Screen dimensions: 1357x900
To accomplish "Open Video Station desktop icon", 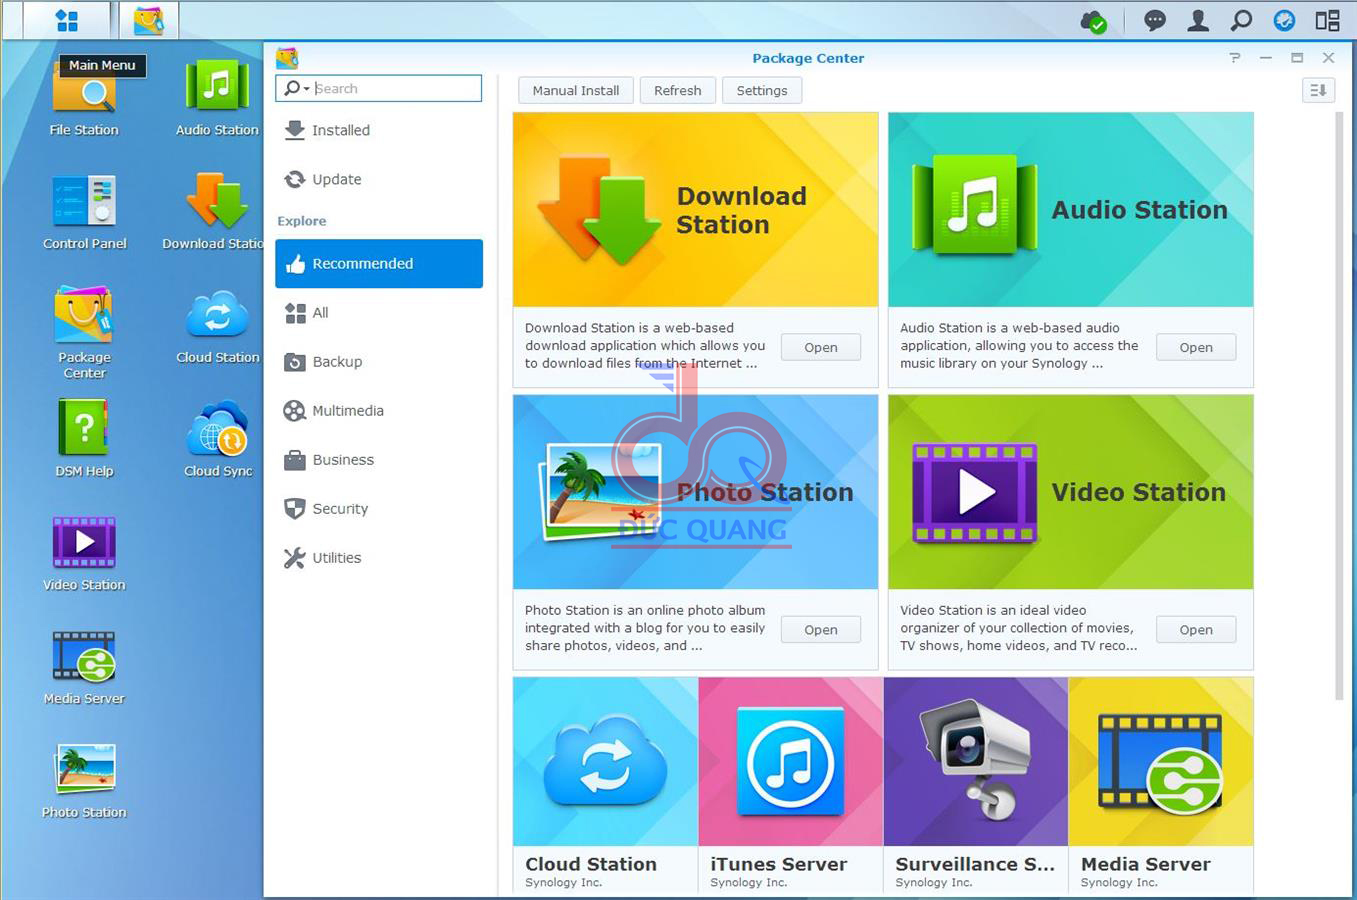I will 84,554.
